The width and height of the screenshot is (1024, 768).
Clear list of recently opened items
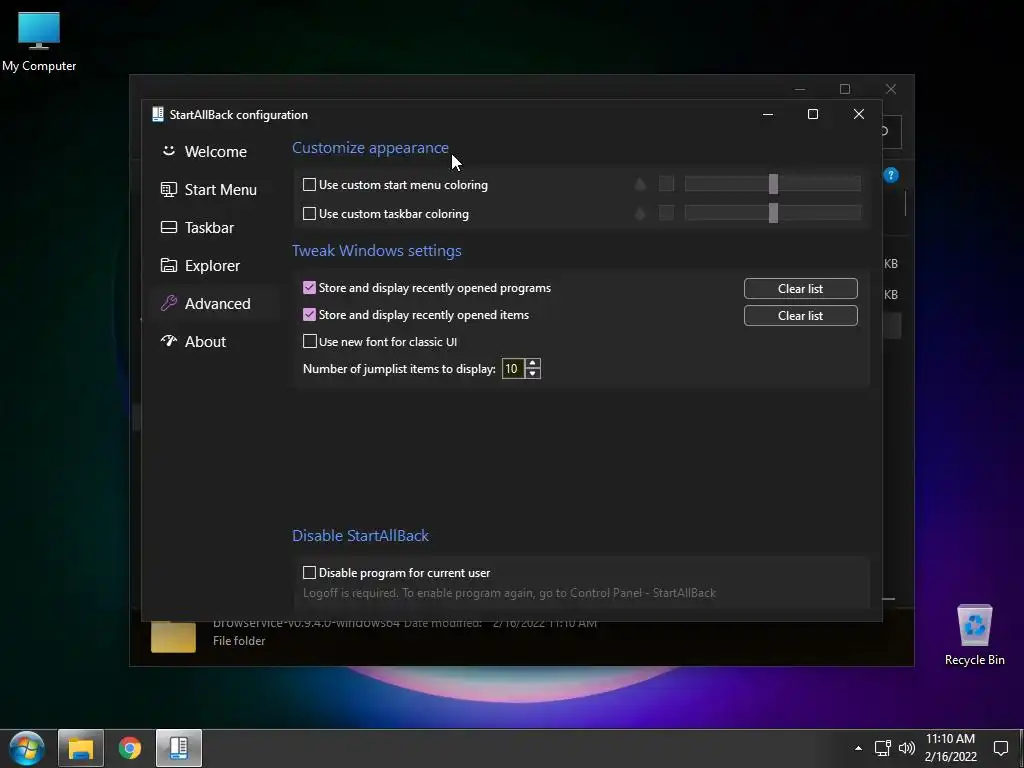(801, 315)
